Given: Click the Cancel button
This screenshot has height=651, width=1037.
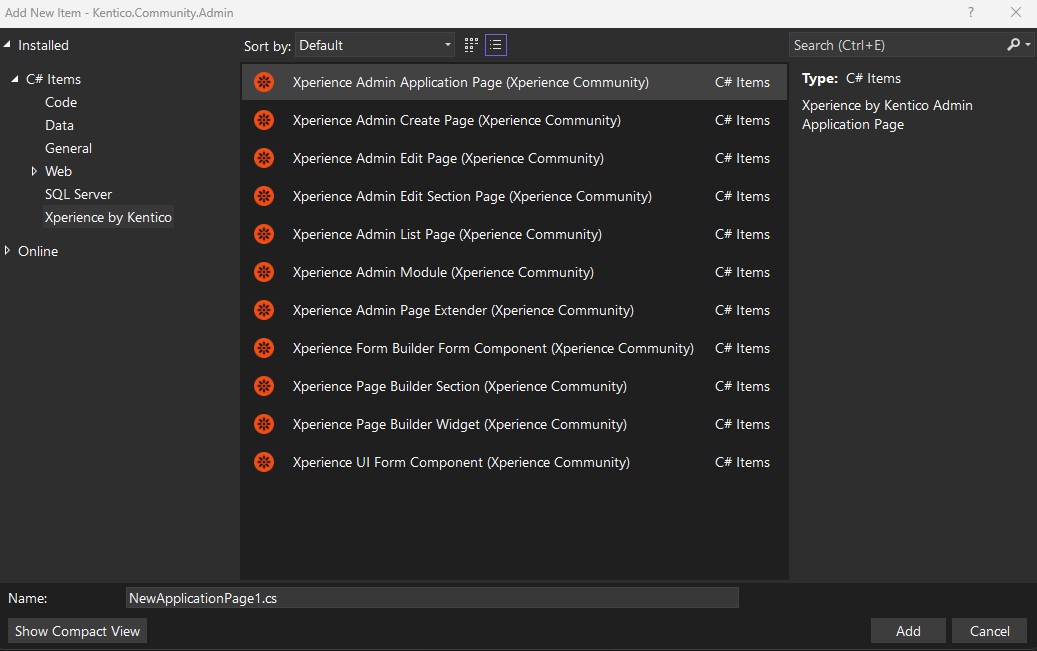Looking at the screenshot, I should point(989,631).
